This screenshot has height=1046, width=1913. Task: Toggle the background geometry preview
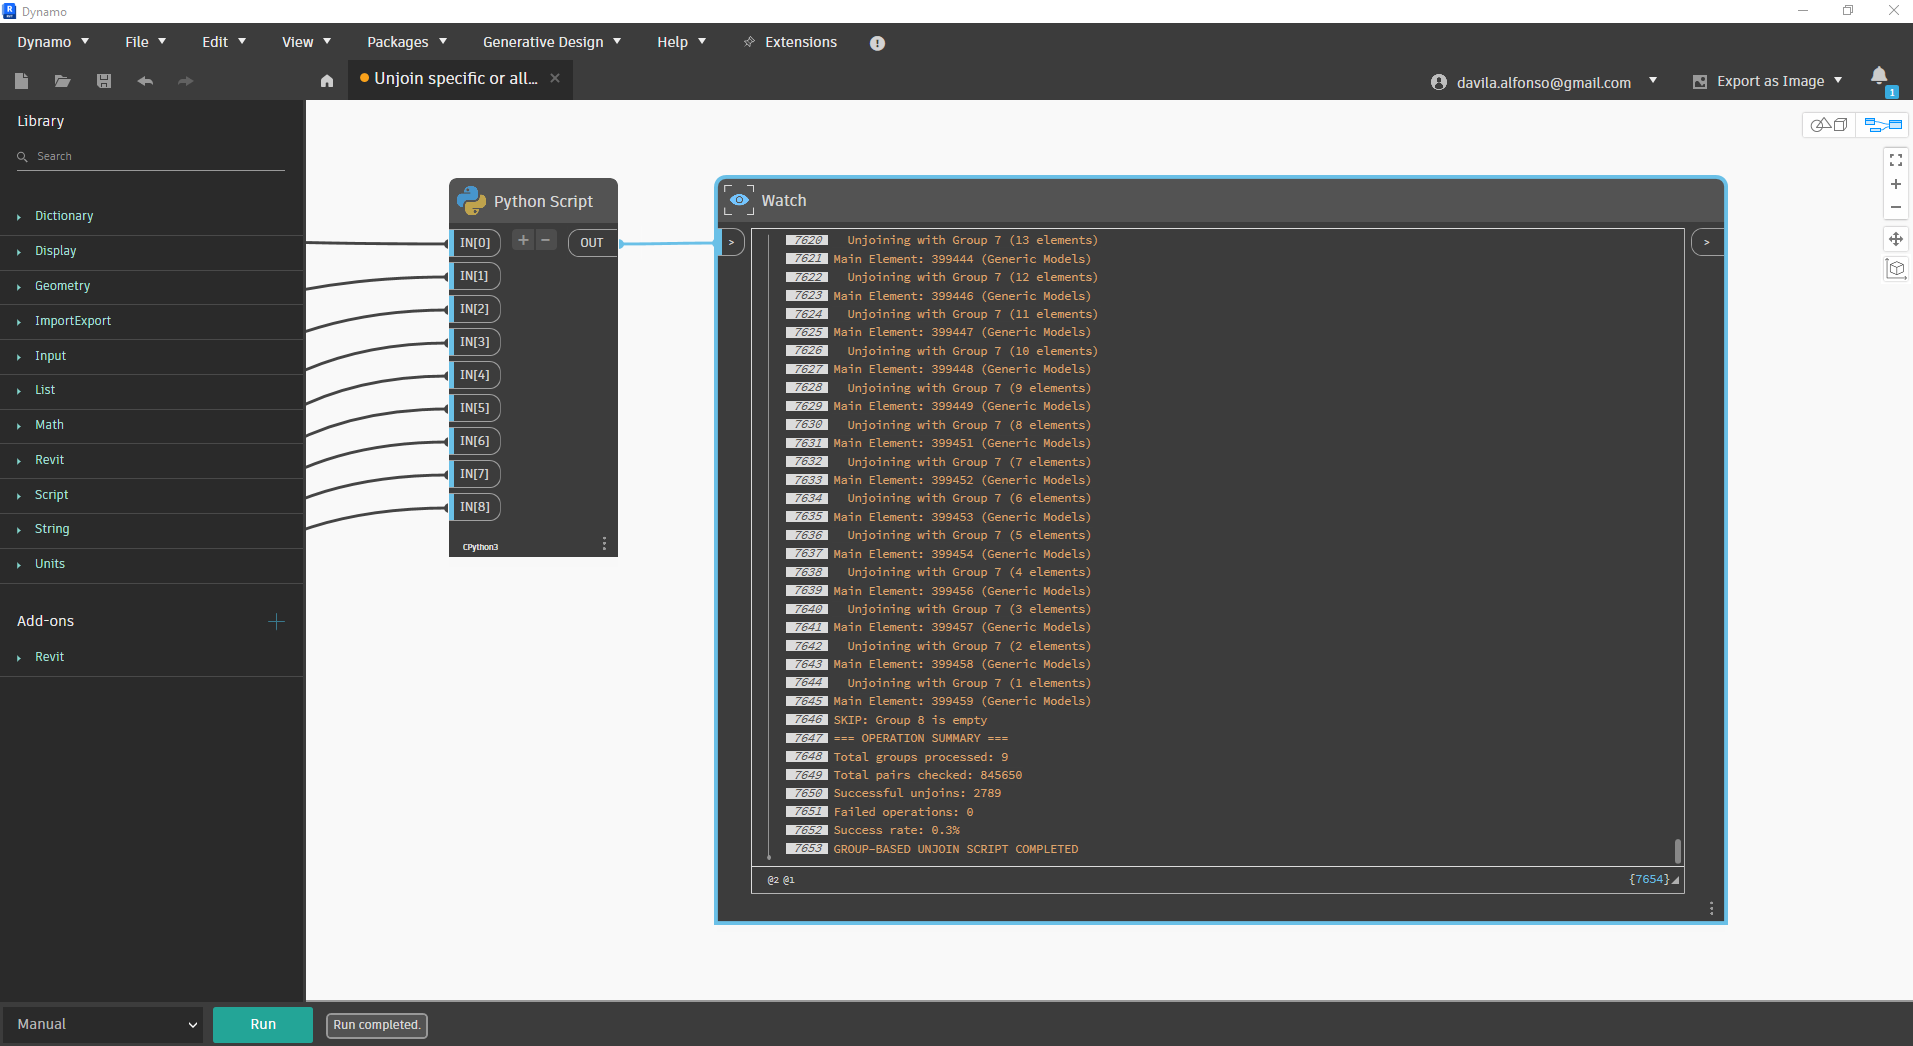pyautogui.click(x=1830, y=124)
